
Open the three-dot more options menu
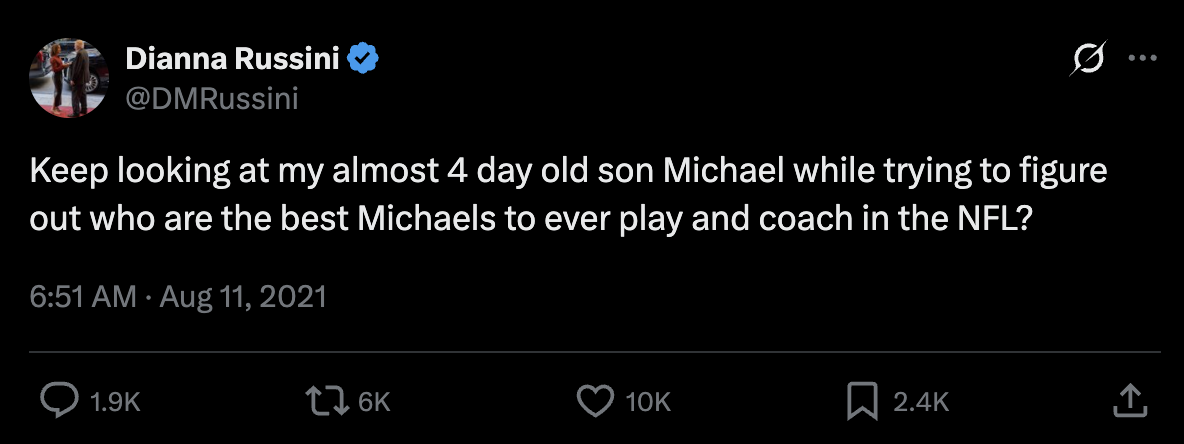(x=1141, y=59)
